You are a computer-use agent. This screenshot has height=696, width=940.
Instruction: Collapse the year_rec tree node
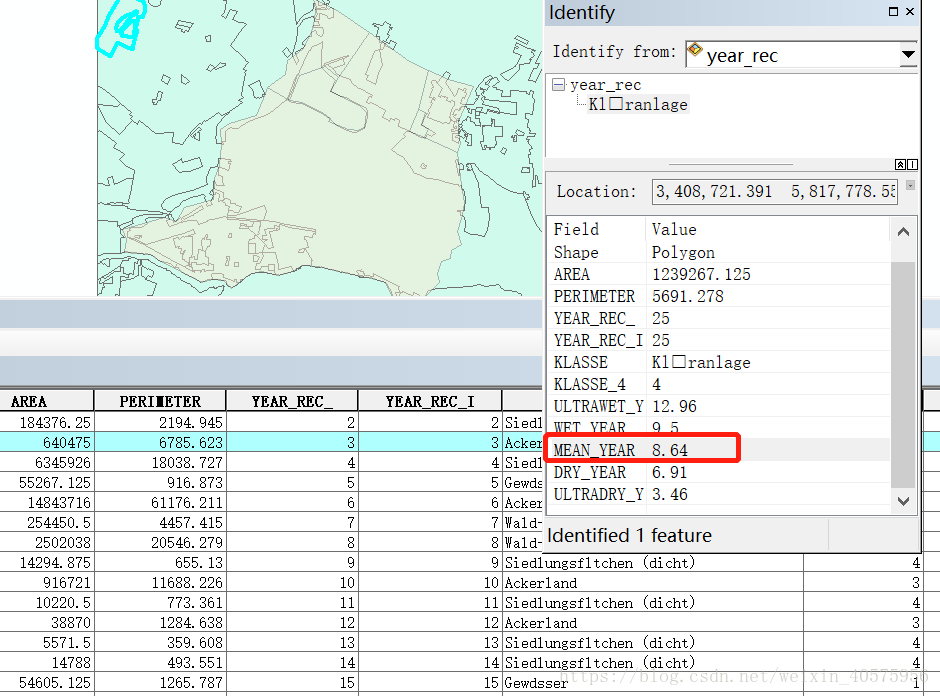pyautogui.click(x=559, y=85)
